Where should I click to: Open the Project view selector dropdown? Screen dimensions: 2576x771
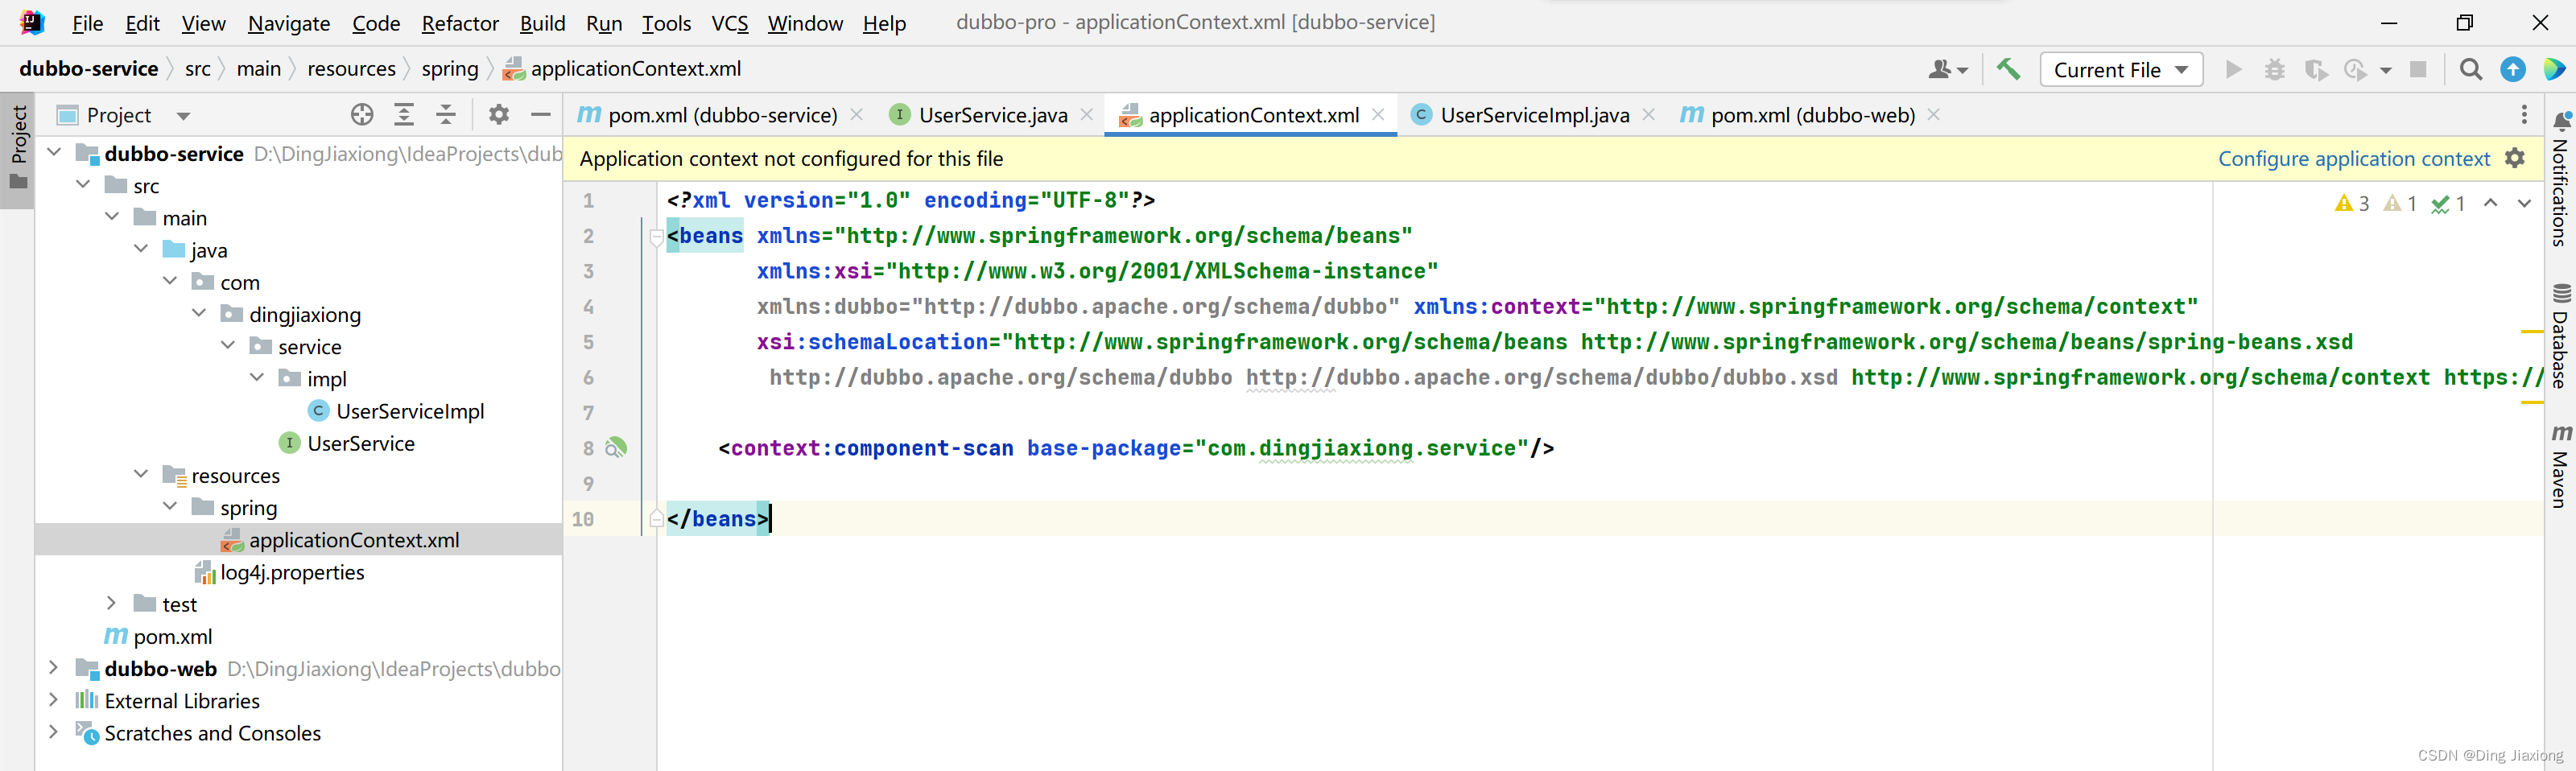click(x=183, y=116)
